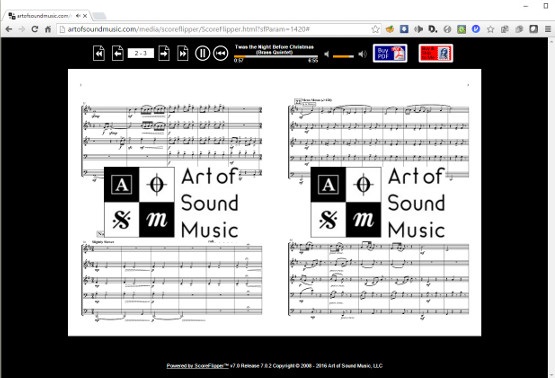Viewport: 555px width, 378px height.
Task: Click the orange bowl extension icon
Action: (390, 29)
